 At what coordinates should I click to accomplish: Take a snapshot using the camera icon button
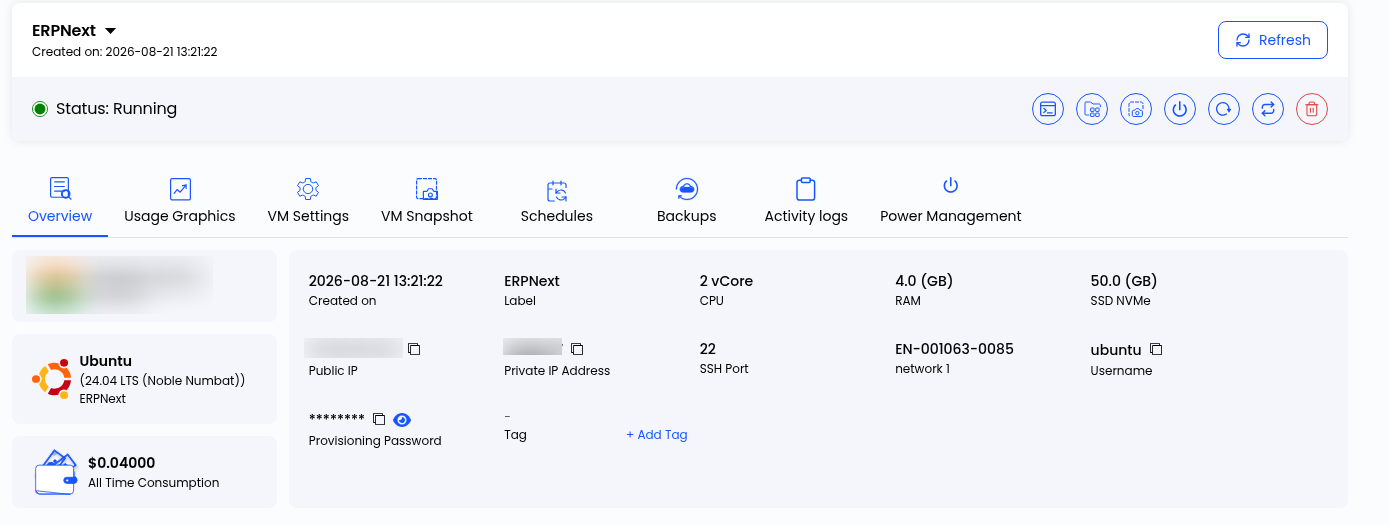pos(1136,109)
